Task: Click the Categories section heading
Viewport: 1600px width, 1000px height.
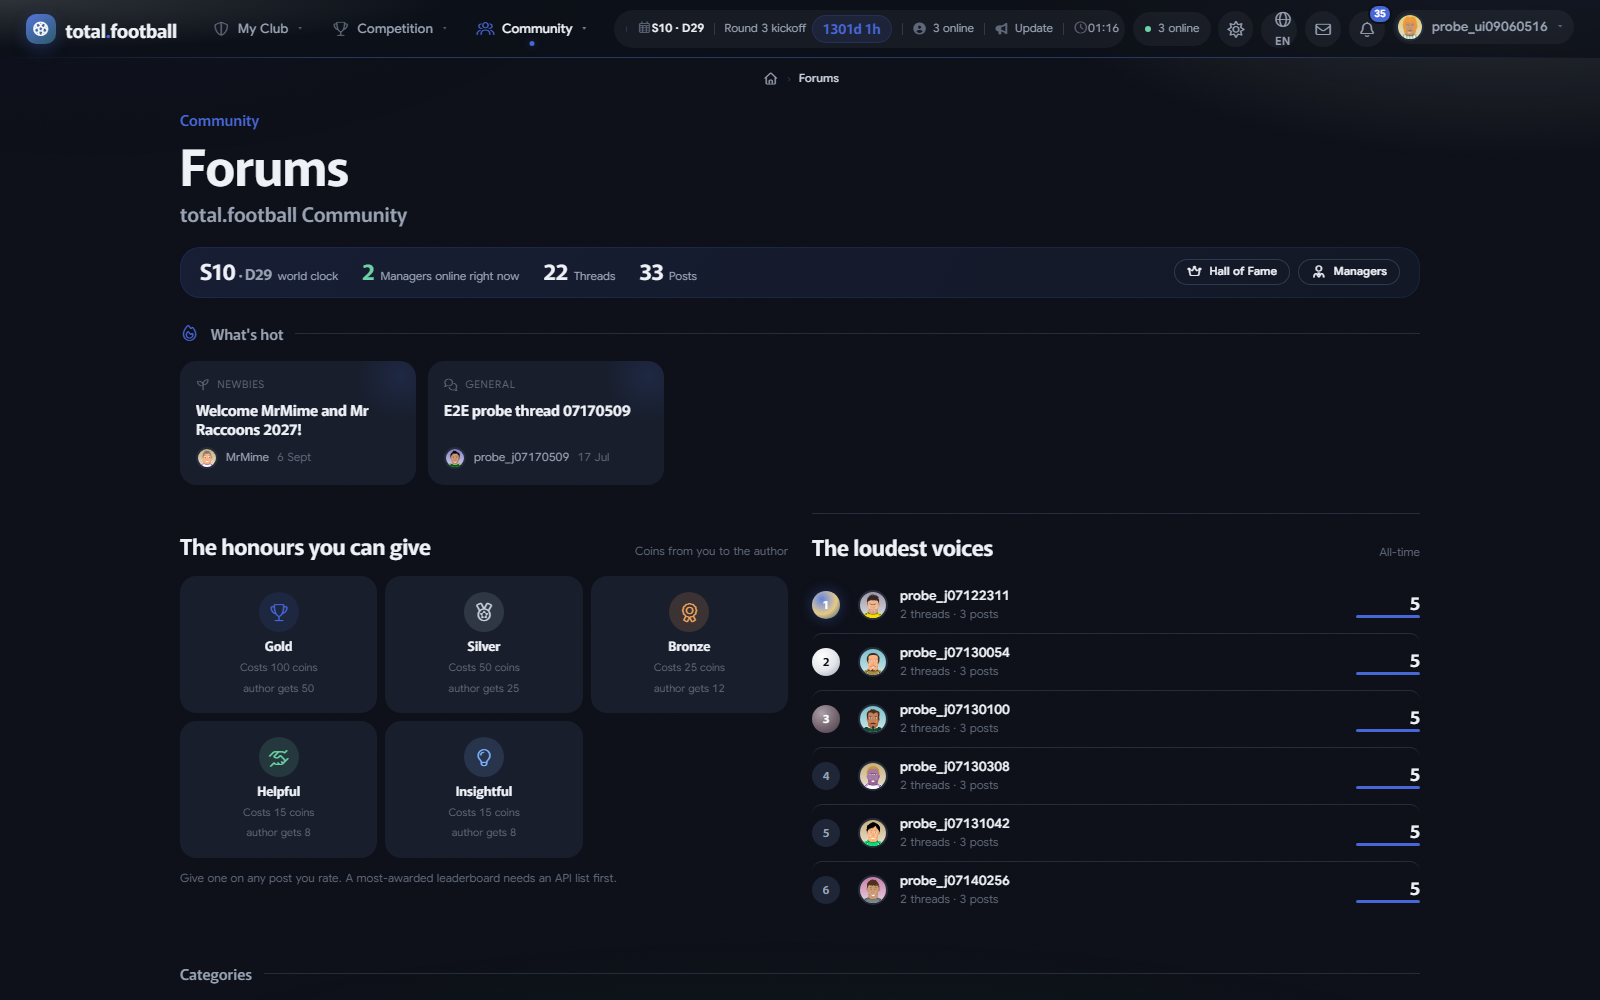Action: coord(216,975)
